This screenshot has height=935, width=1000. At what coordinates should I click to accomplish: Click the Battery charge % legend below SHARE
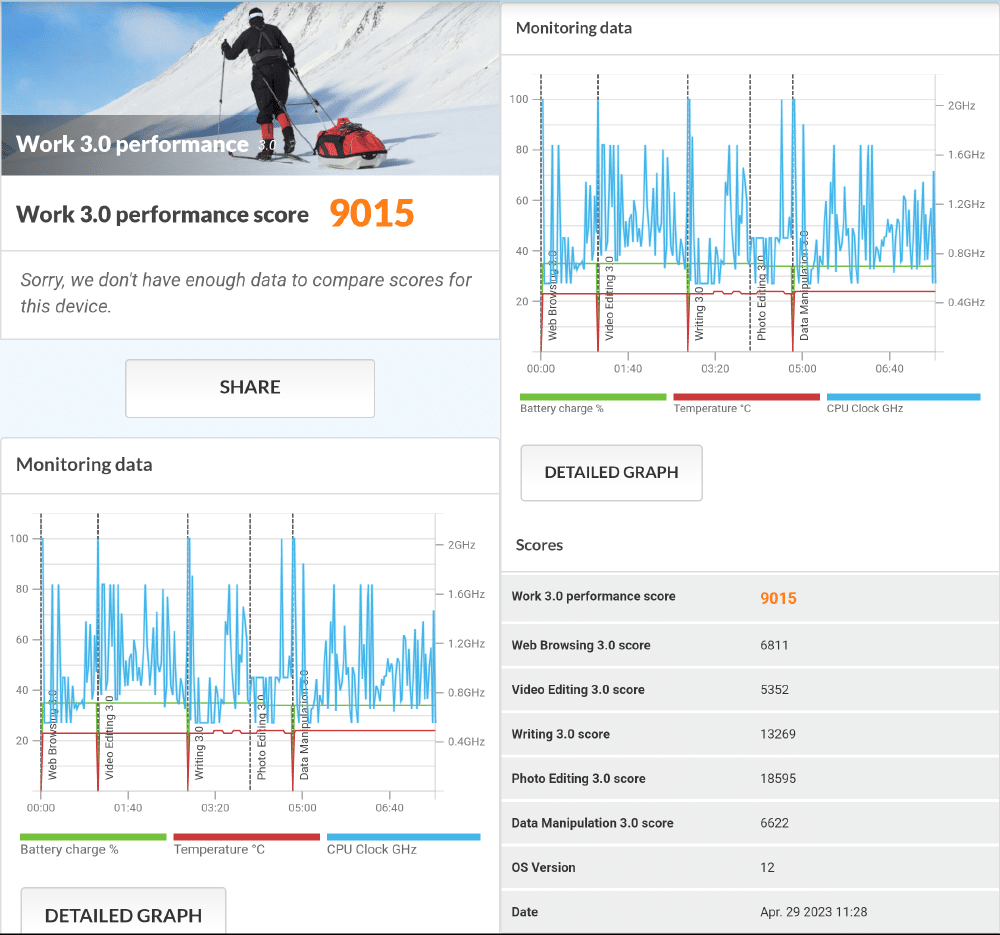tap(70, 849)
